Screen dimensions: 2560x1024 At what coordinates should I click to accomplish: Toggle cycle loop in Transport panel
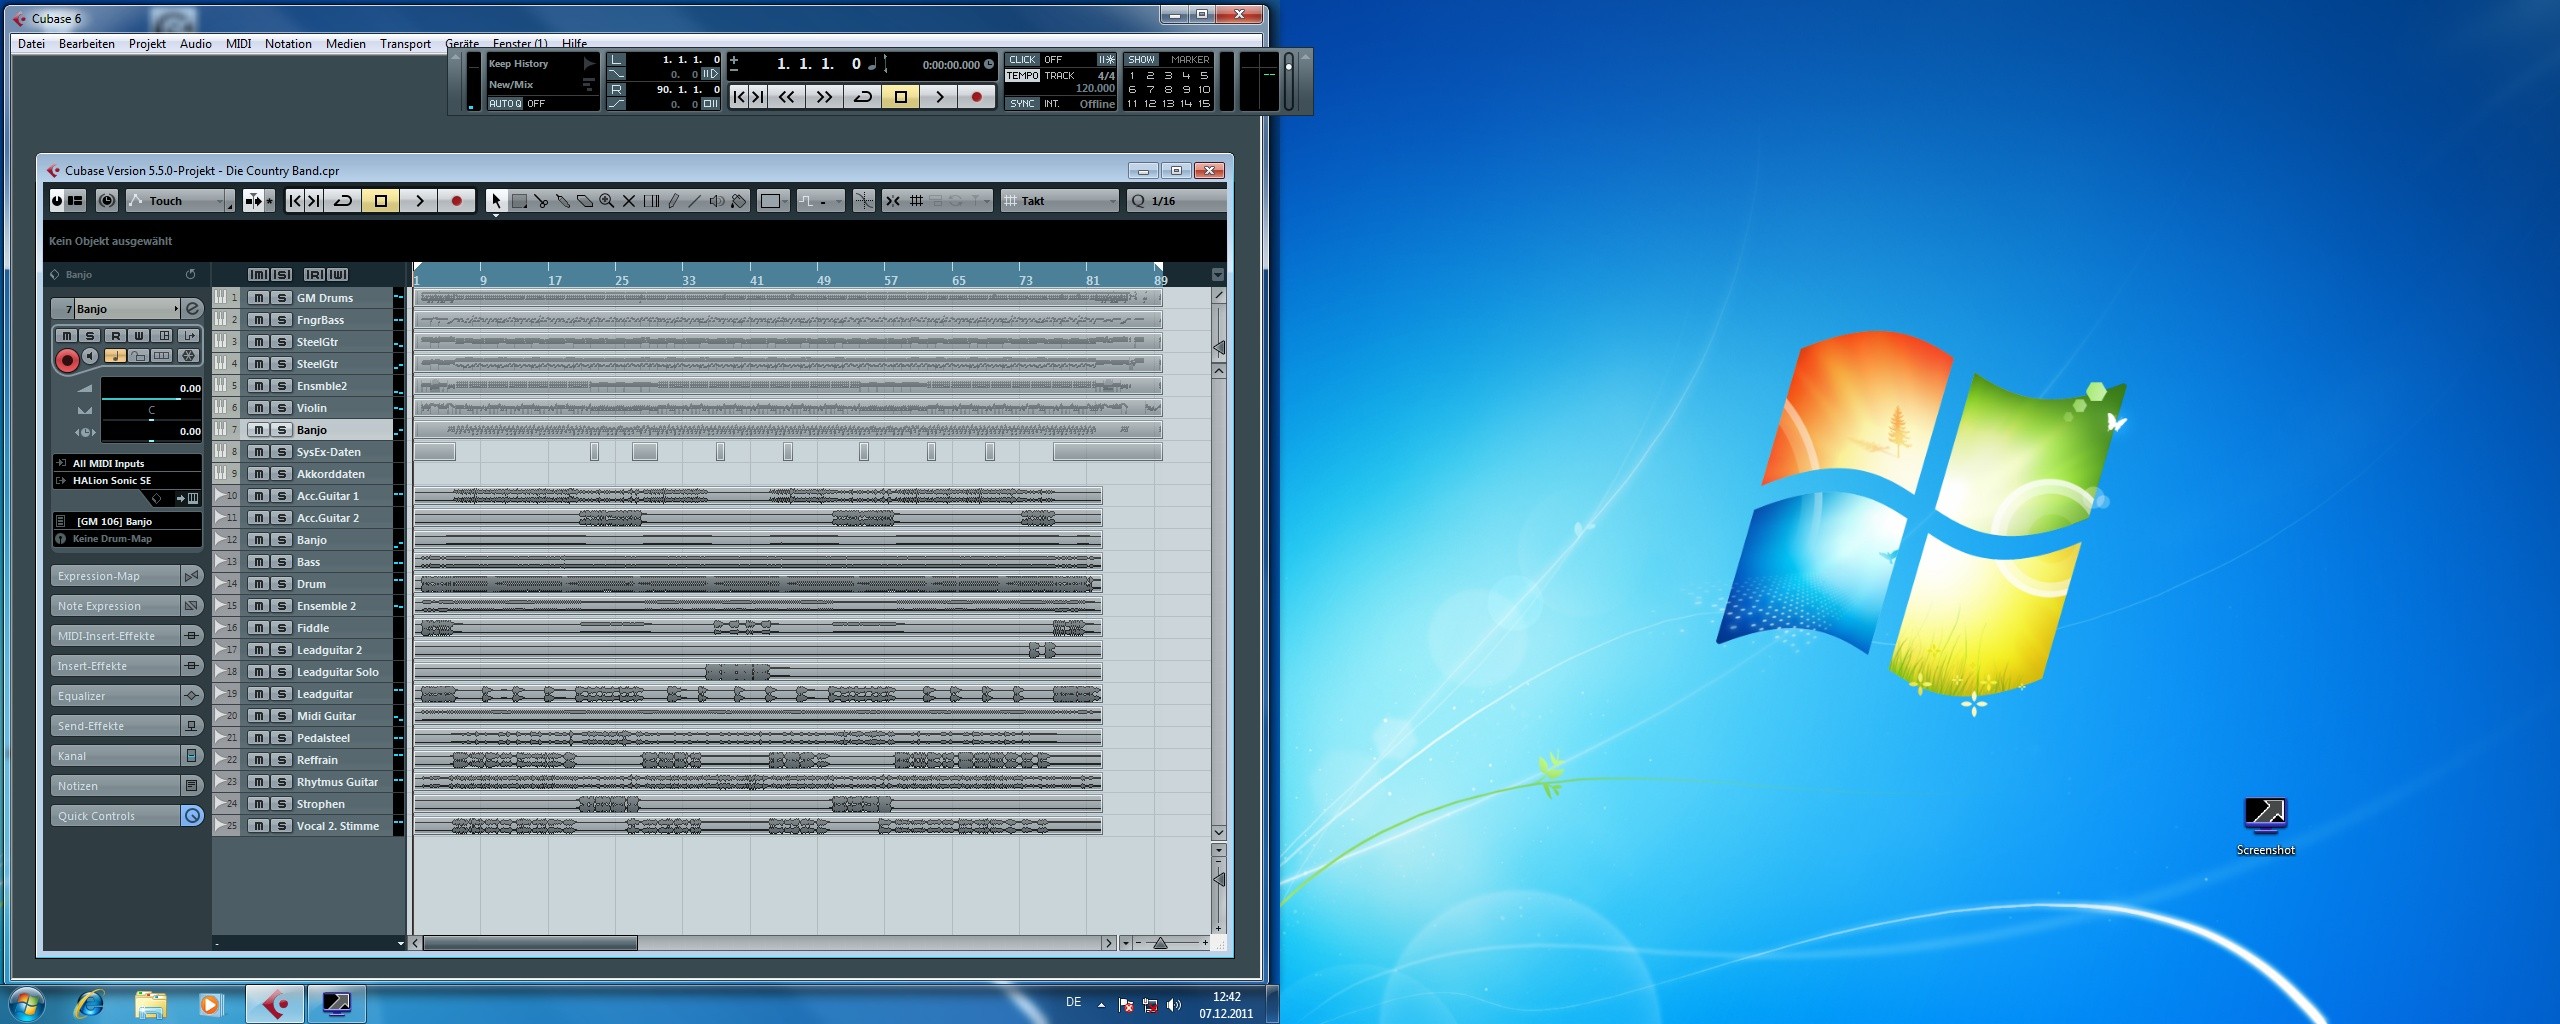click(862, 97)
